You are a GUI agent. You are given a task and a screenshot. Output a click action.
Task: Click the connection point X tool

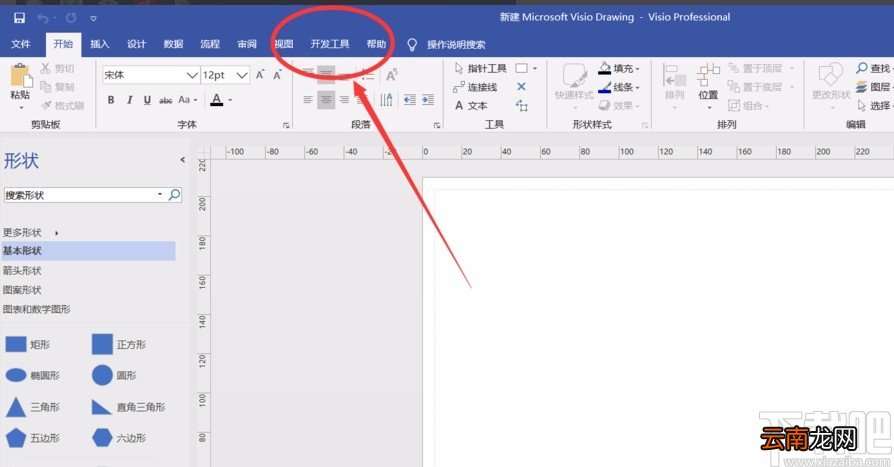[x=521, y=87]
